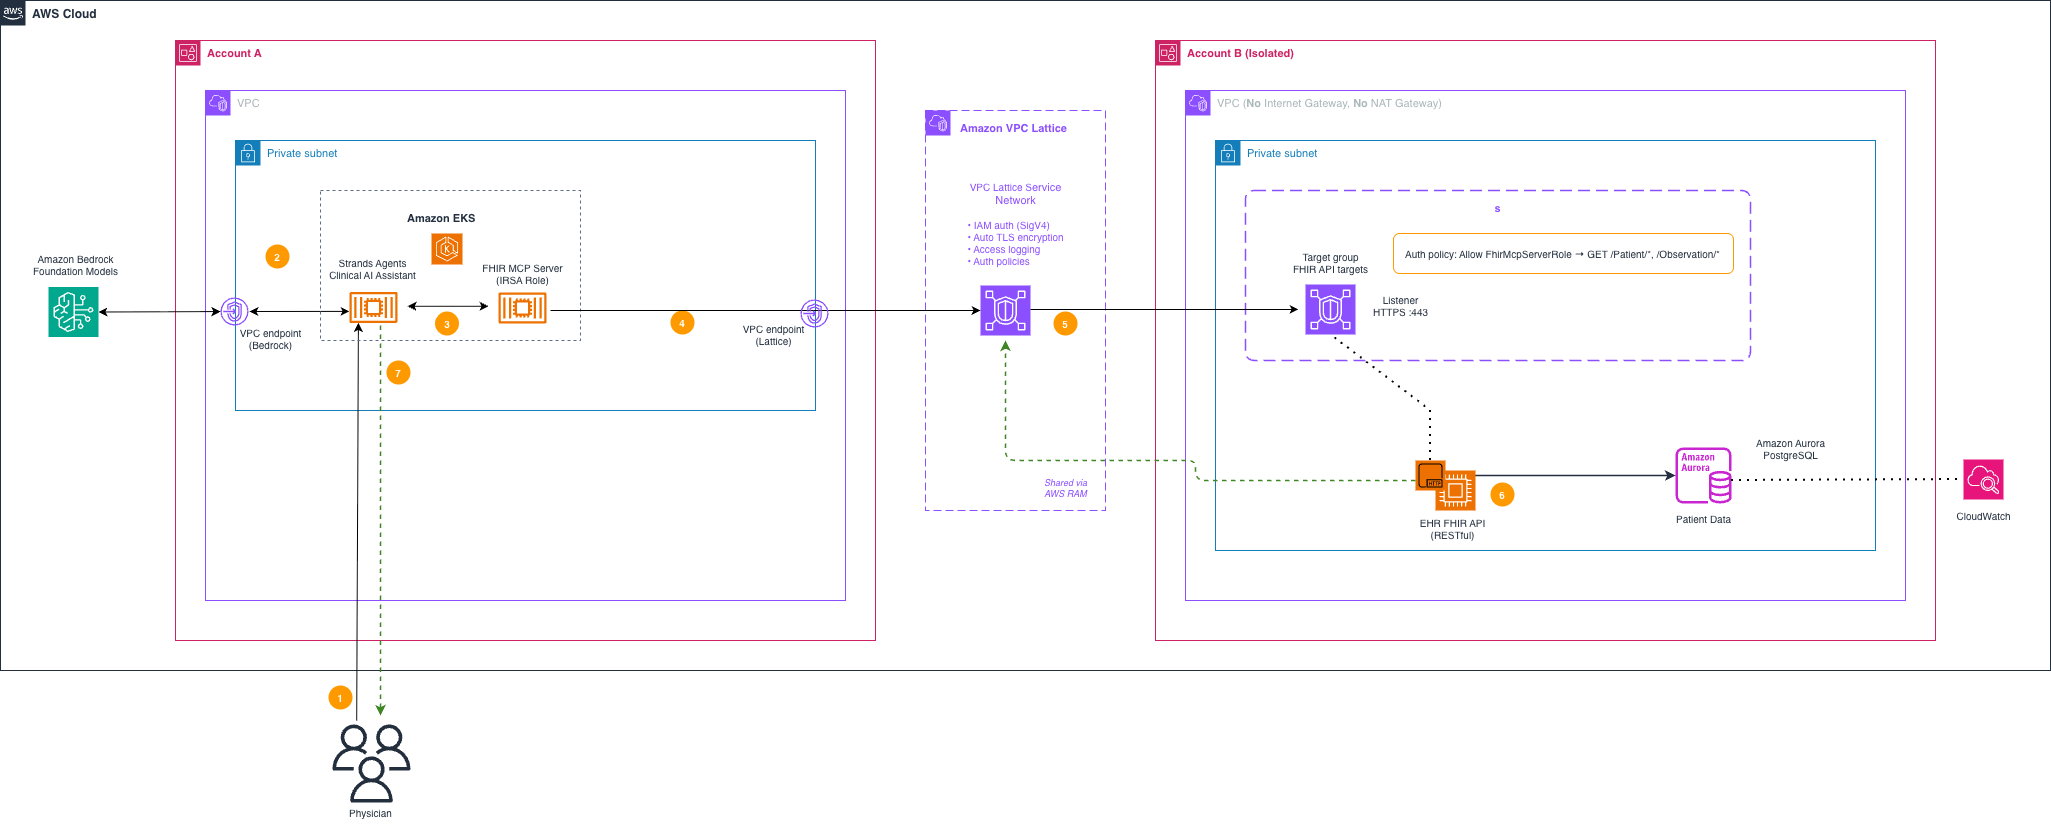Image resolution: width=2051 pixels, height=831 pixels.
Task: Click the Strands Agents container icon
Action: [373, 308]
